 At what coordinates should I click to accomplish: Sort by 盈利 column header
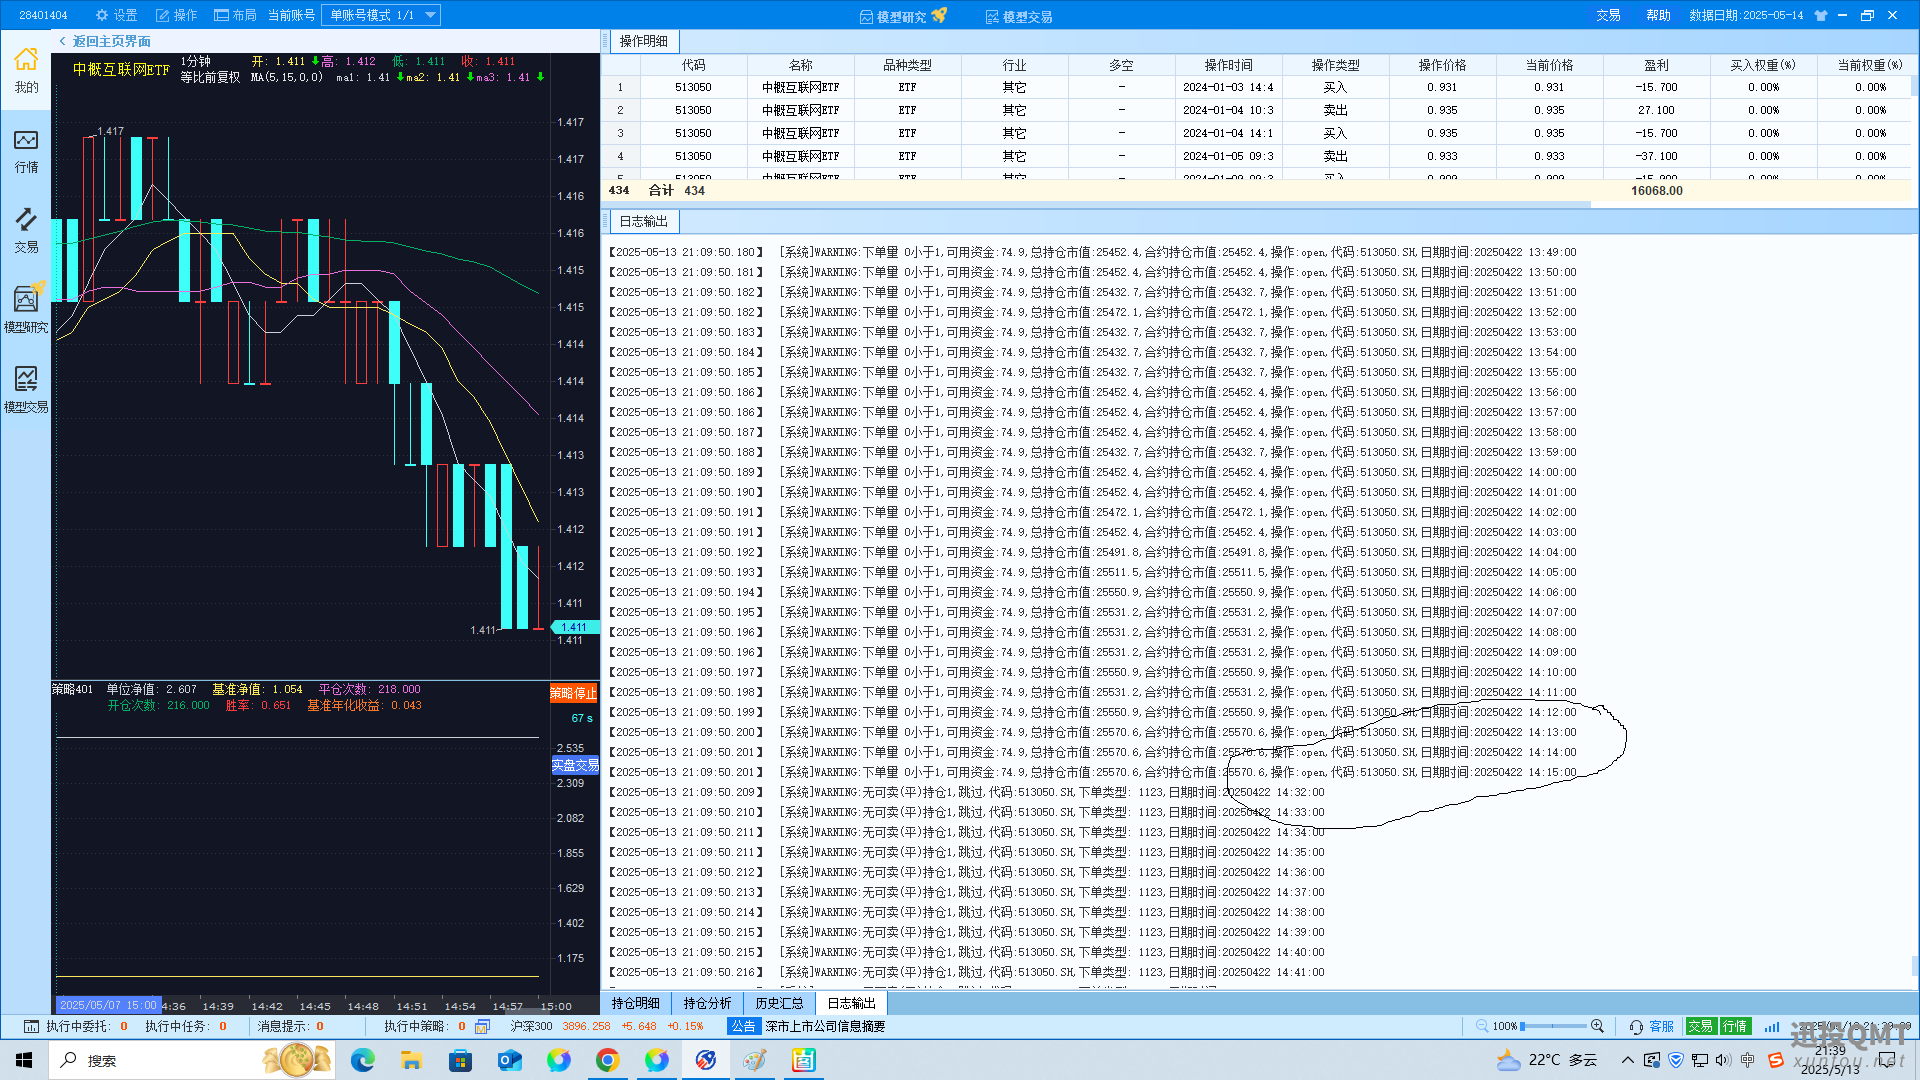click(x=1656, y=65)
